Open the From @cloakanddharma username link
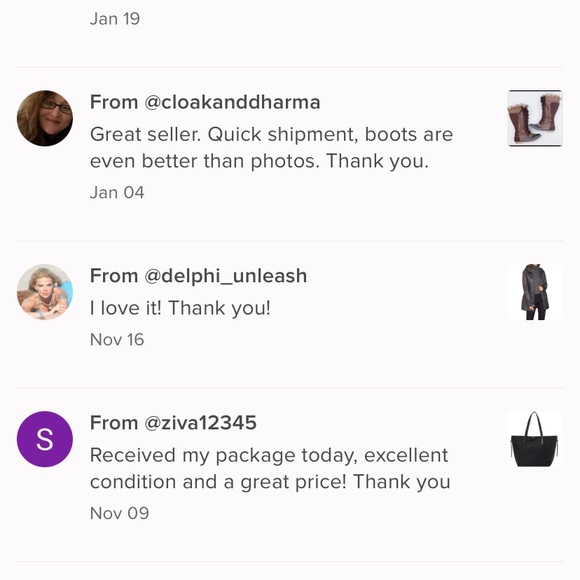Screen dimensions: 580x580 click(x=205, y=102)
